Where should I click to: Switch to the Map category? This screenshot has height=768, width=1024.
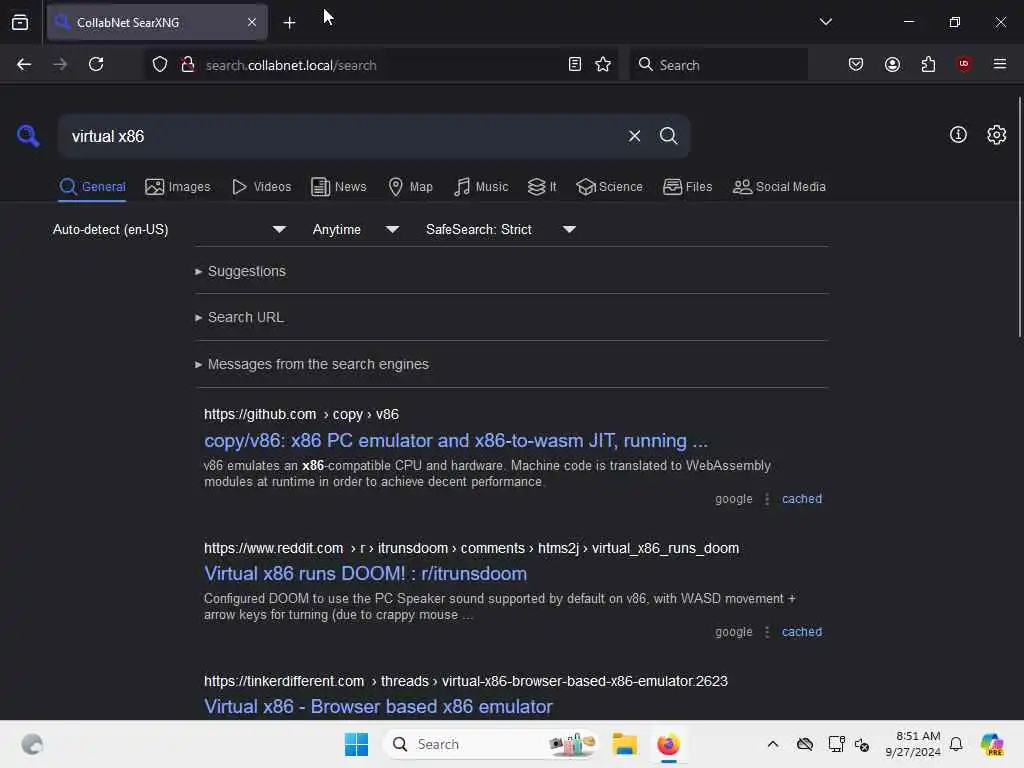point(410,187)
